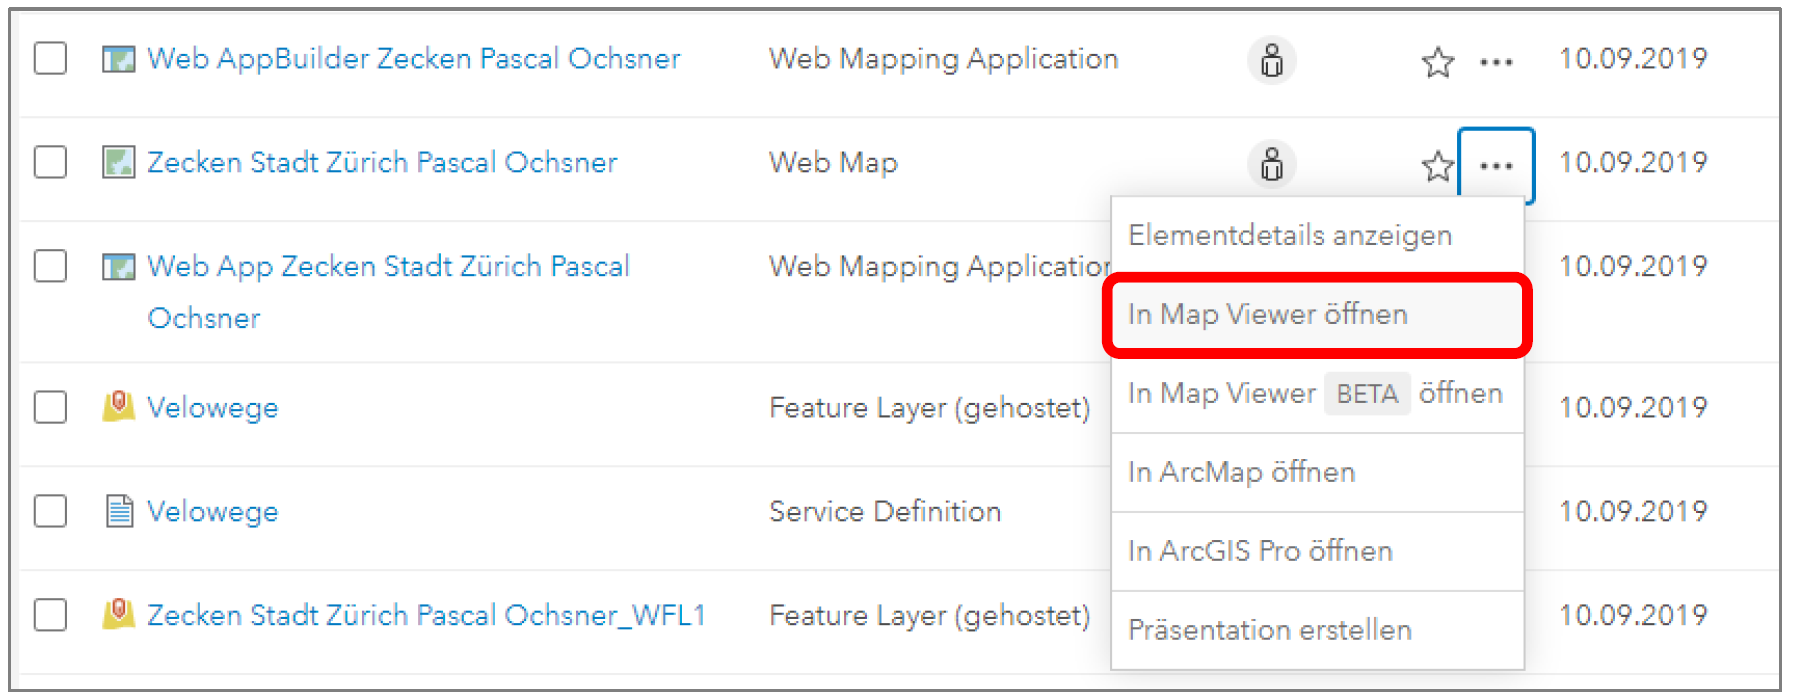
Task: Open the Web App Zecken Stadt Zürich link
Action: coord(387,267)
